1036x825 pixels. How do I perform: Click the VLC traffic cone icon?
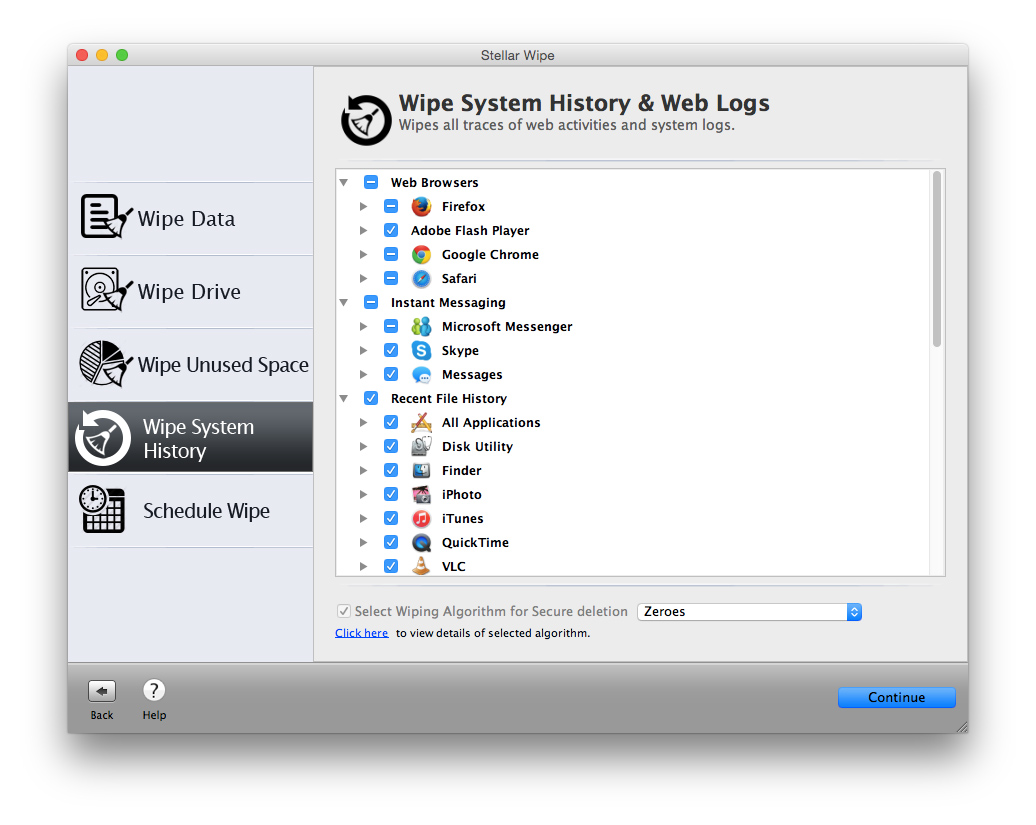coord(421,566)
